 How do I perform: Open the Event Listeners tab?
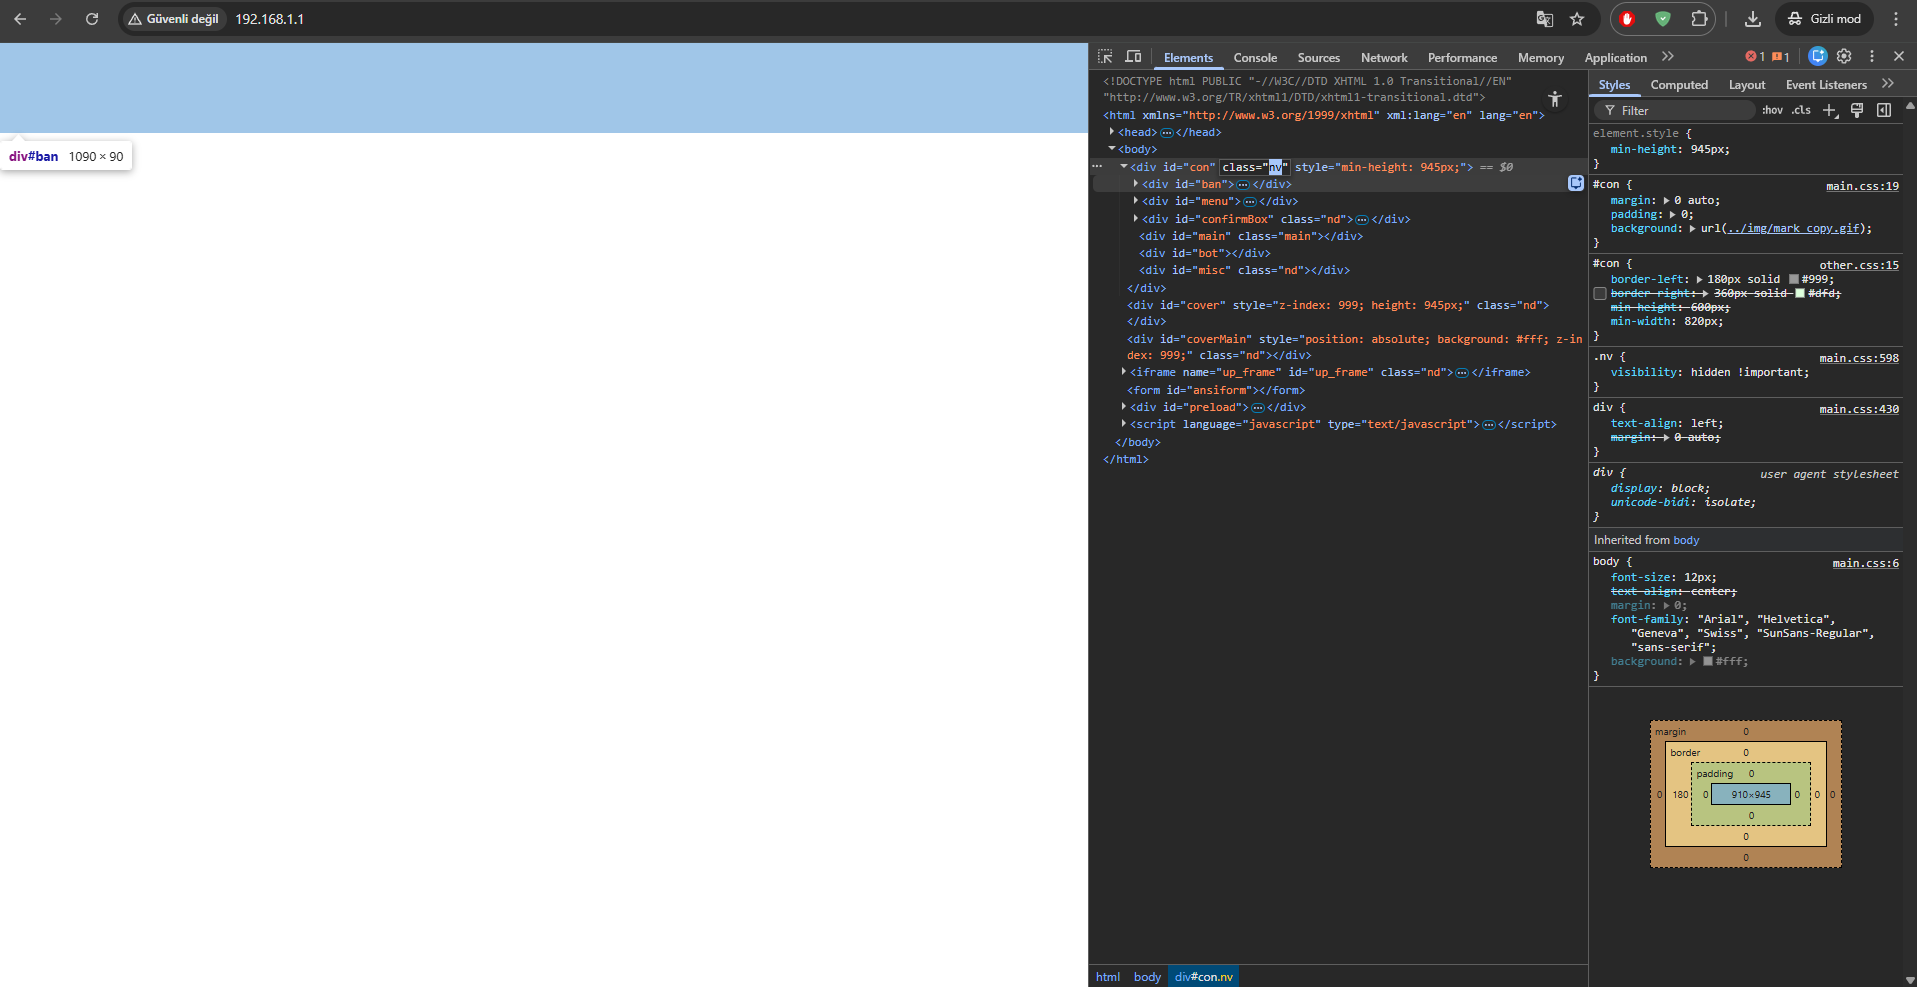click(1826, 85)
